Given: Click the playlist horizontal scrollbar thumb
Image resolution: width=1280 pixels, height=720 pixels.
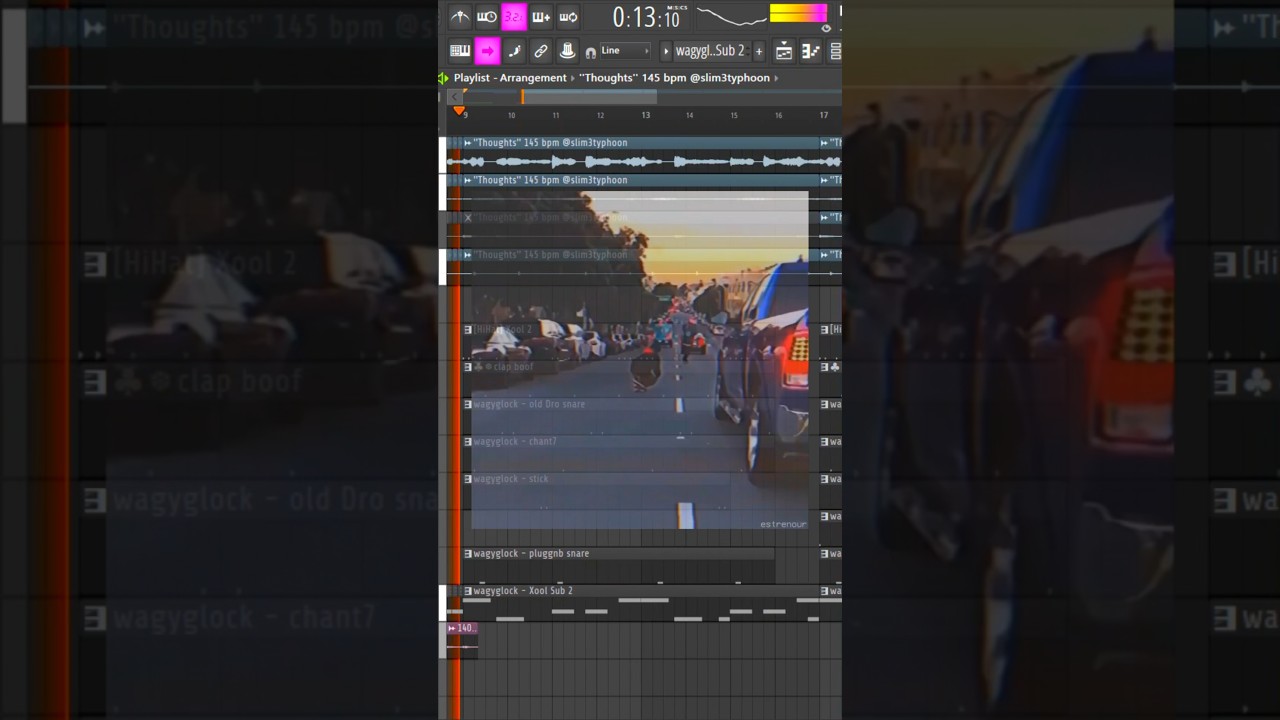Looking at the screenshot, I should pyautogui.click(x=589, y=97).
